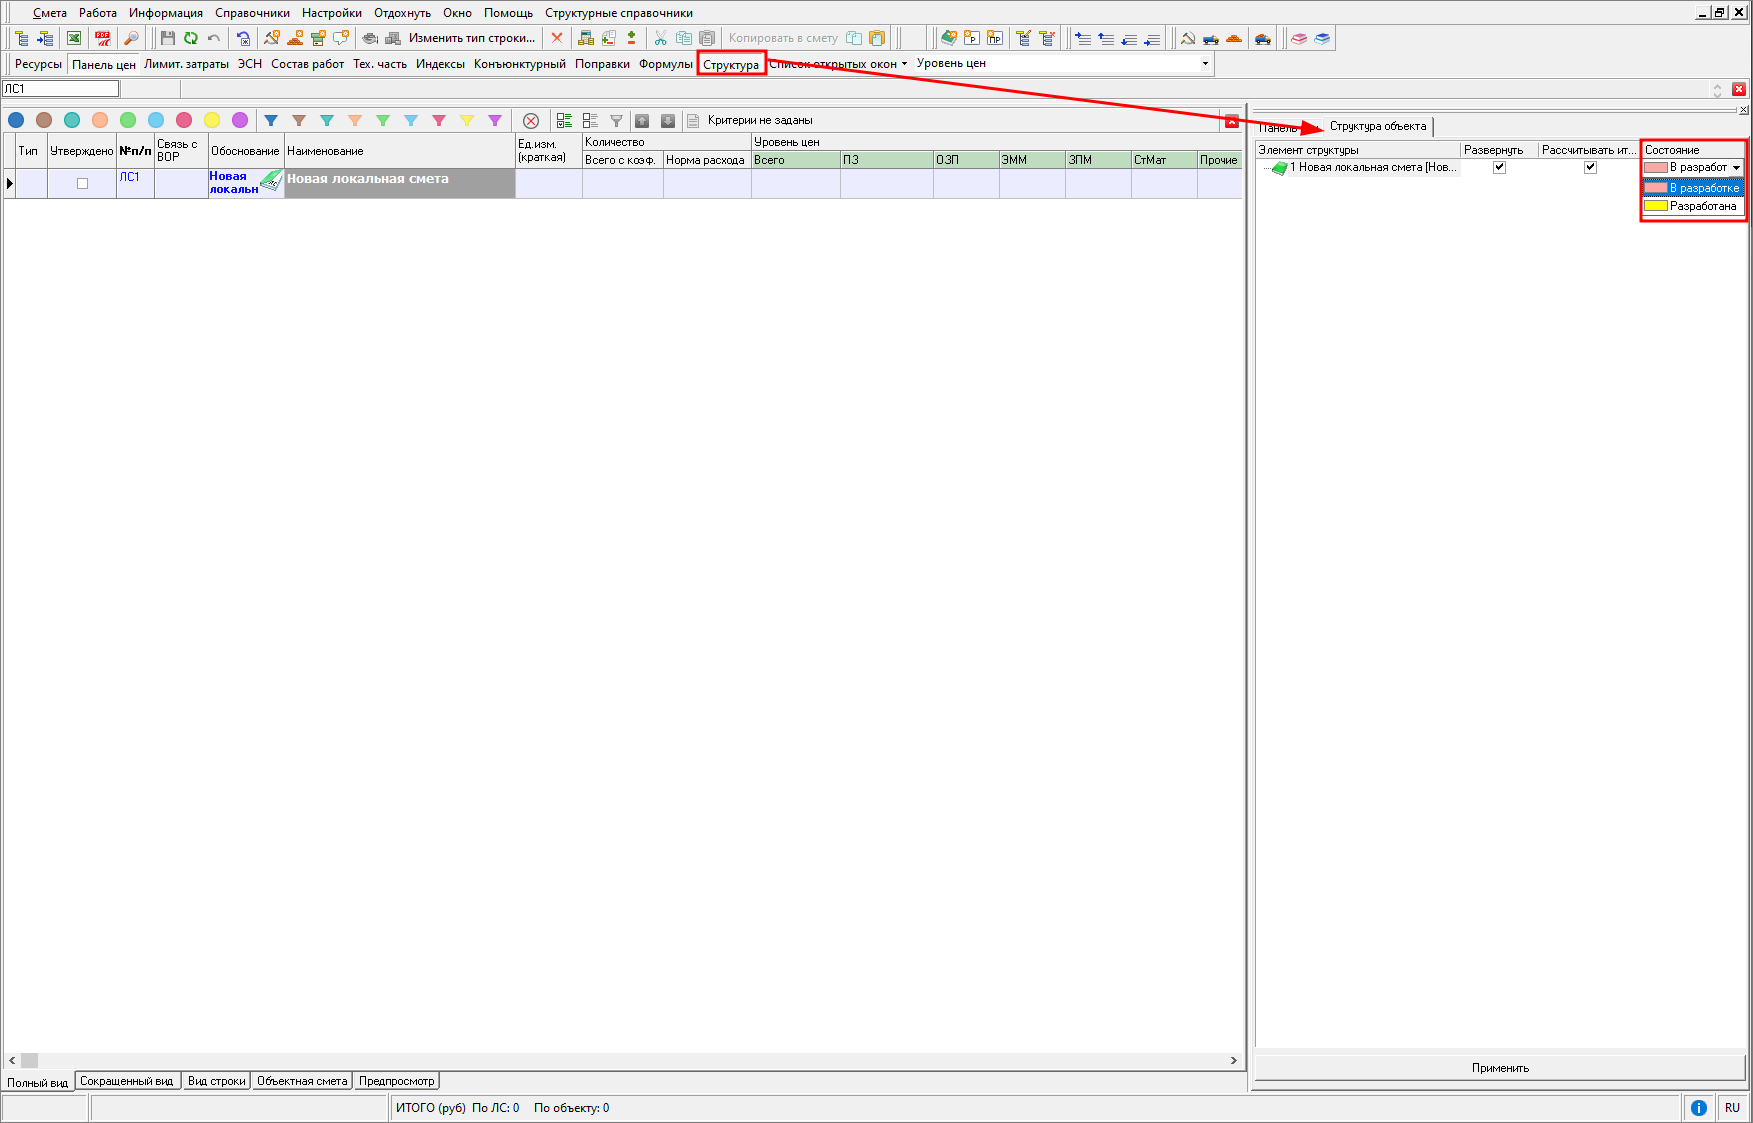This screenshot has height=1123, width=1753.
Task: Click the red X delete icon
Action: point(557,38)
